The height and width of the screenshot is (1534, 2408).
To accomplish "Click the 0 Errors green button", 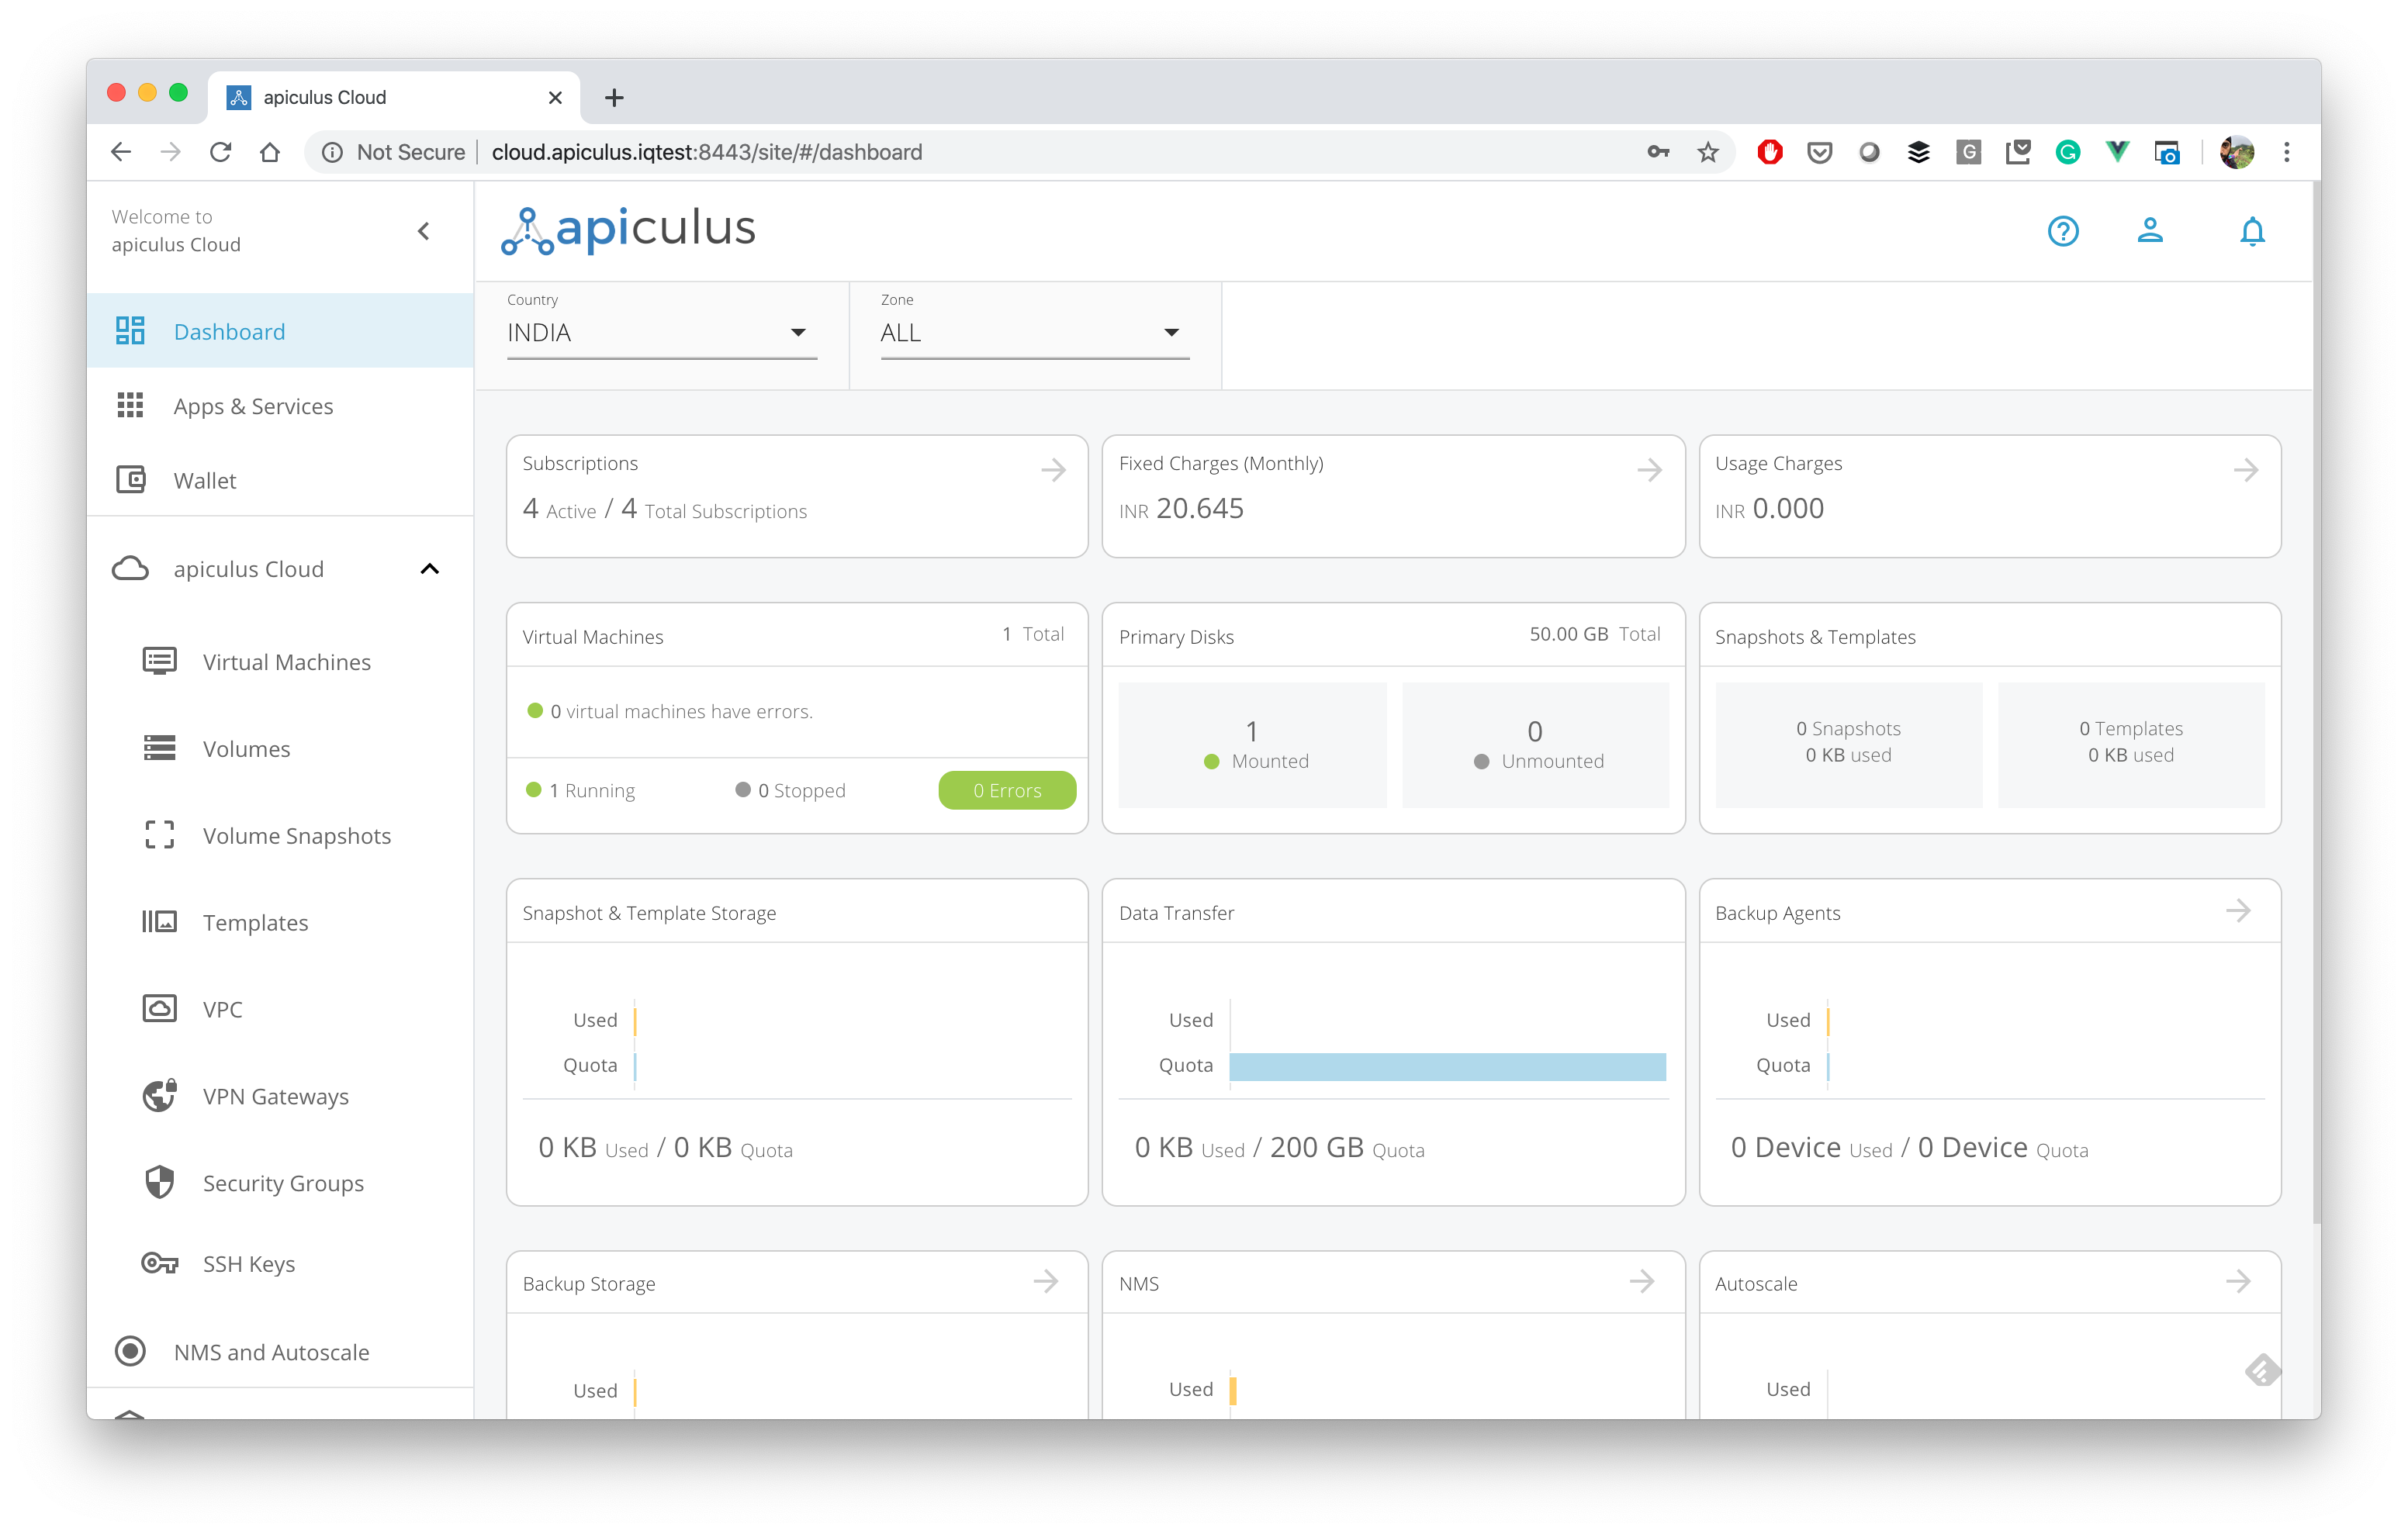I will tap(1006, 790).
